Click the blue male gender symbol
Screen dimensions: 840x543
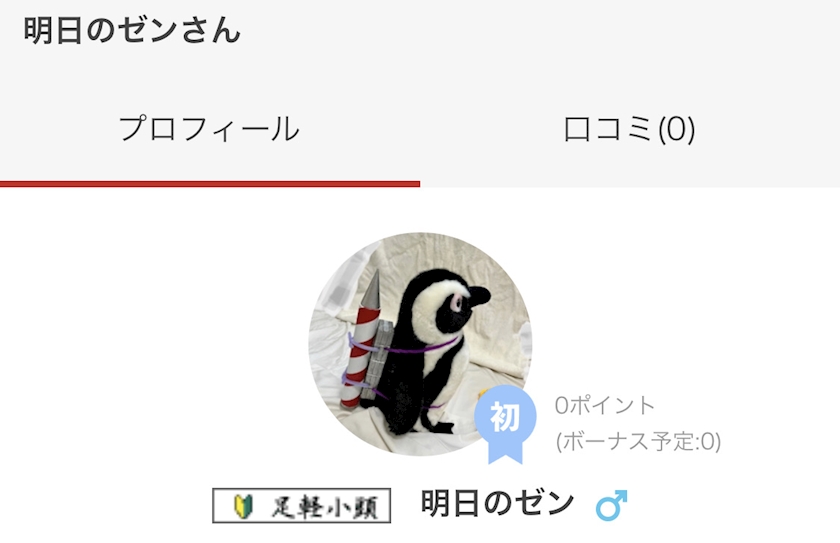[611, 505]
